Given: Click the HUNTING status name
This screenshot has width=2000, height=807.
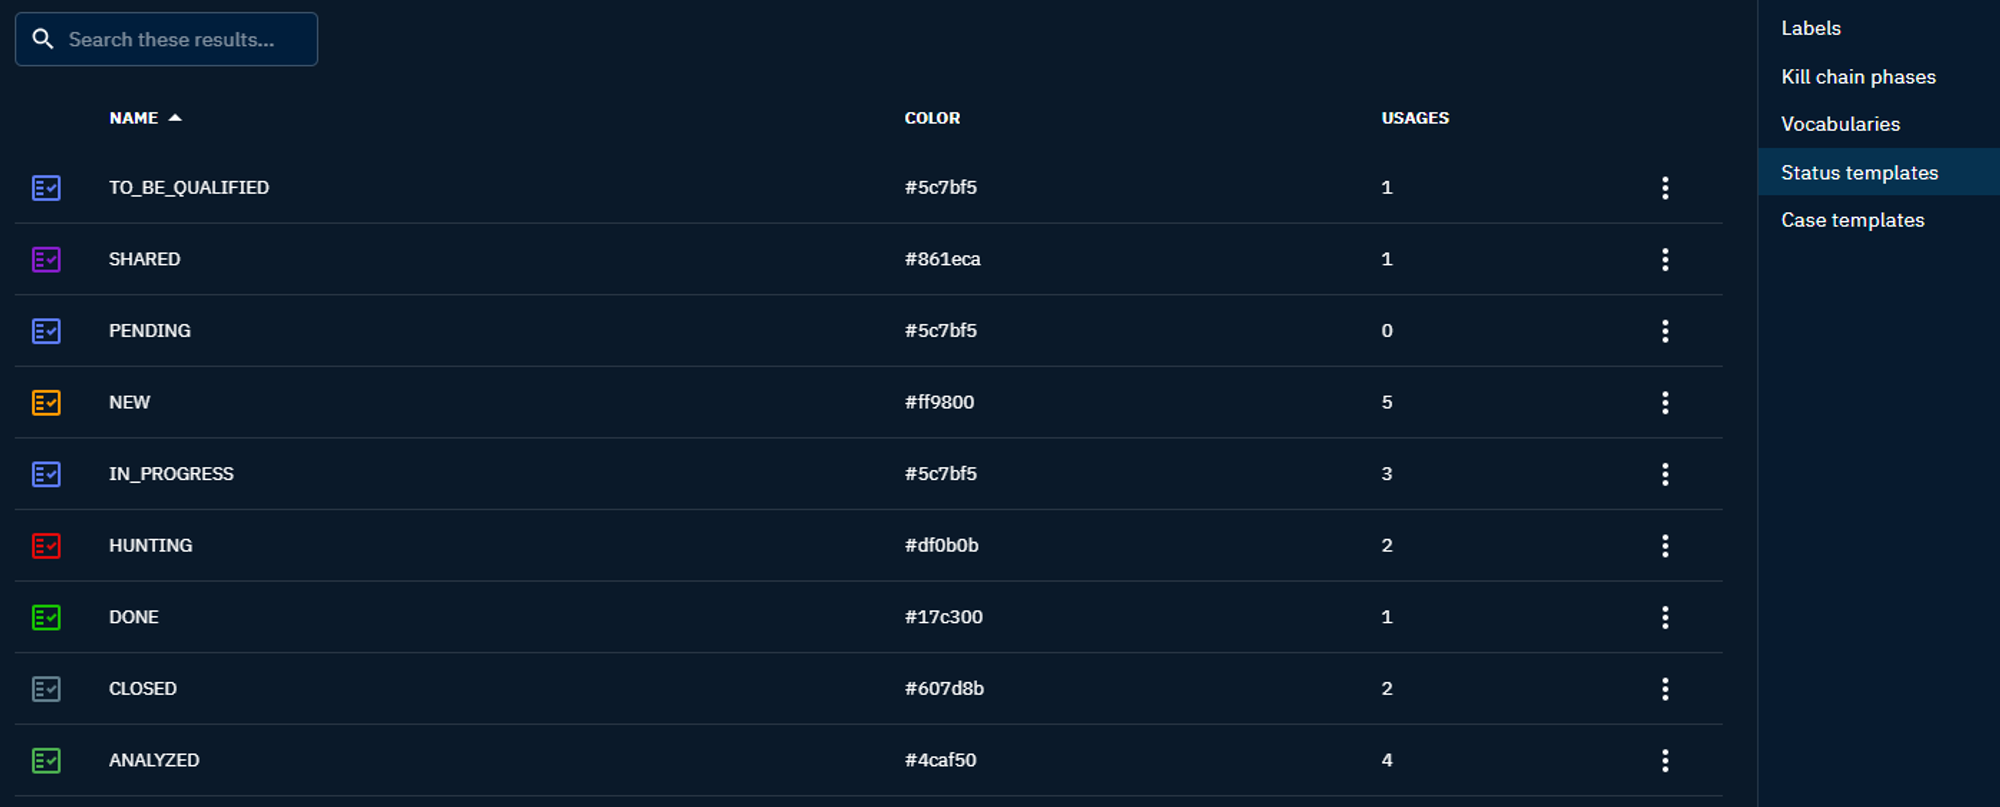Looking at the screenshot, I should click(x=150, y=546).
